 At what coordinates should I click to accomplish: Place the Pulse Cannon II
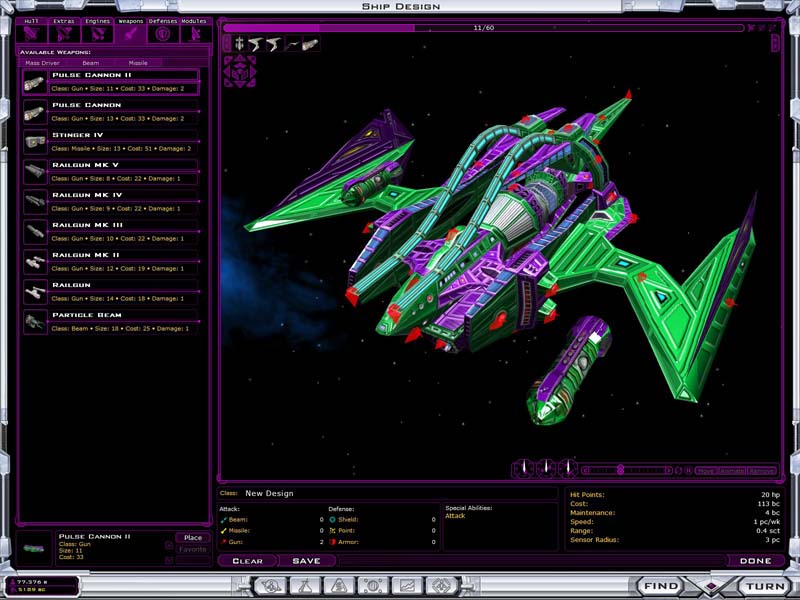coord(193,538)
